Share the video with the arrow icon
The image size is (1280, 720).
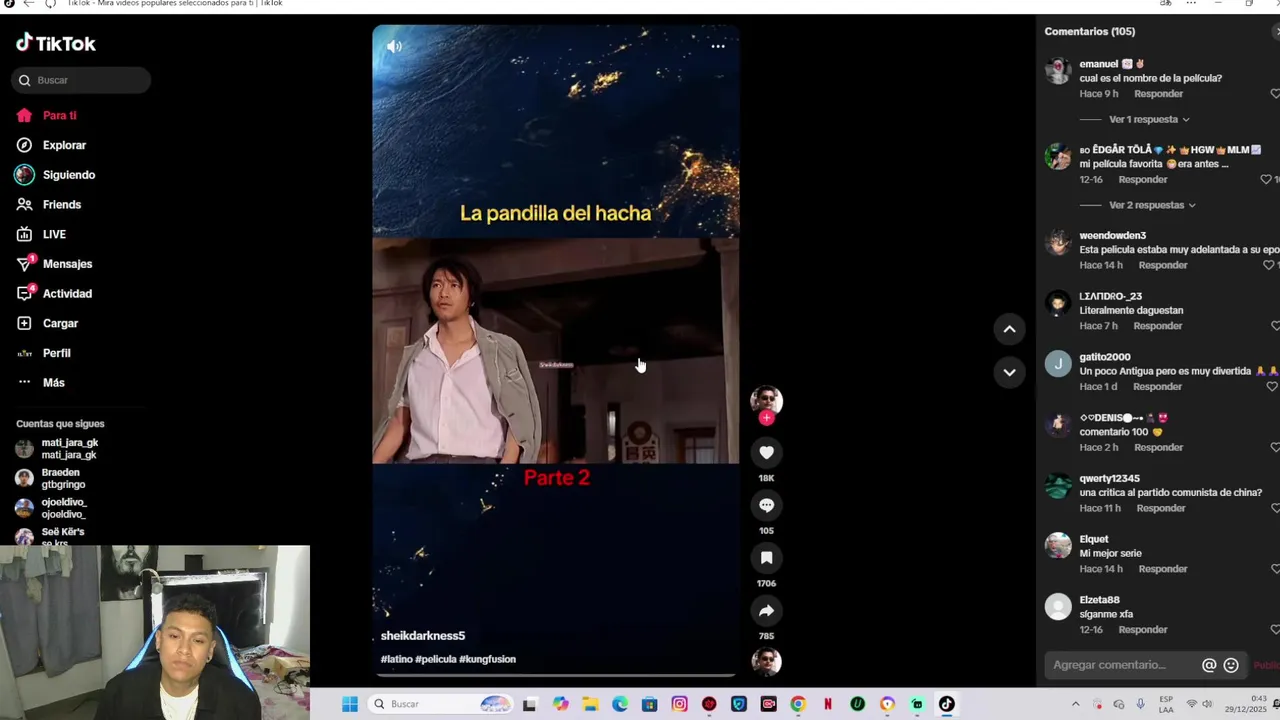pyautogui.click(x=766, y=611)
